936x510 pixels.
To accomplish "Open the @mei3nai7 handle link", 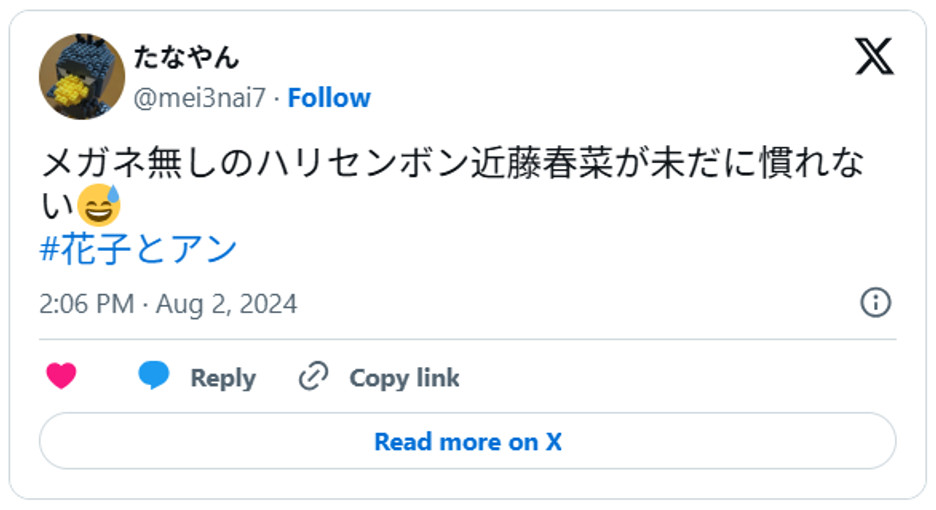I will click(x=200, y=98).
